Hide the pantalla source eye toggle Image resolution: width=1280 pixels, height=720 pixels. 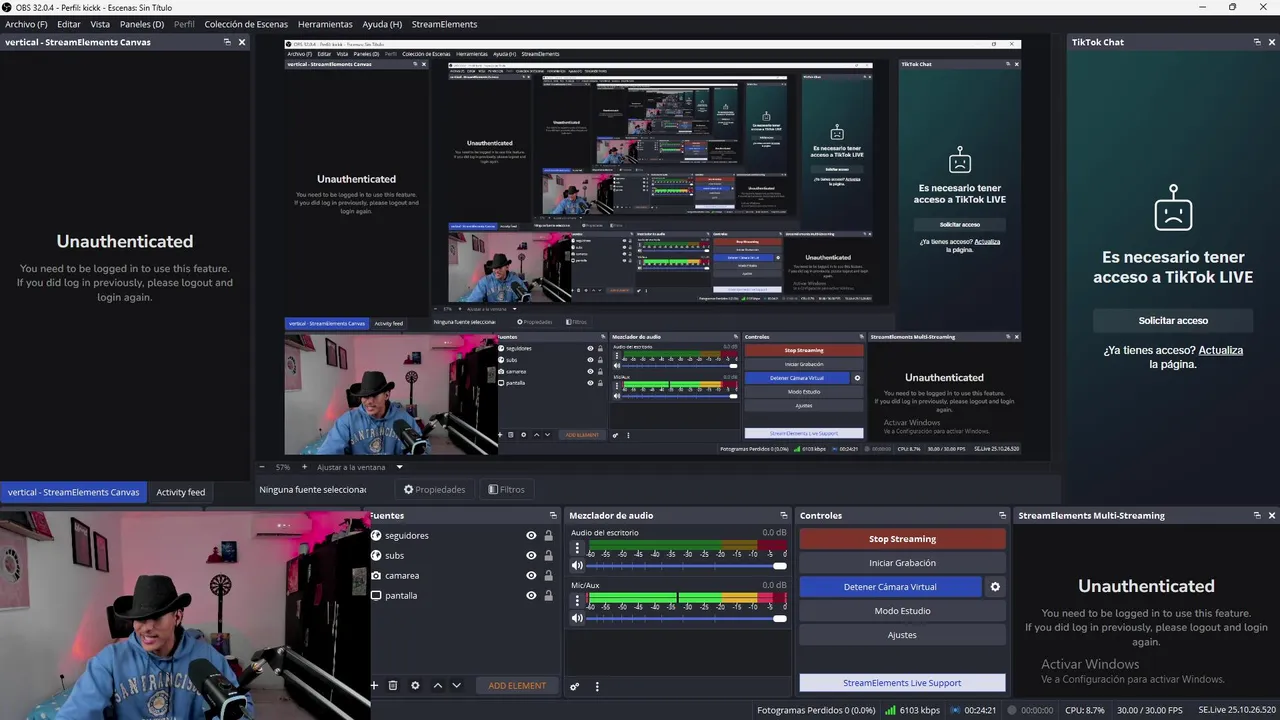click(x=531, y=596)
